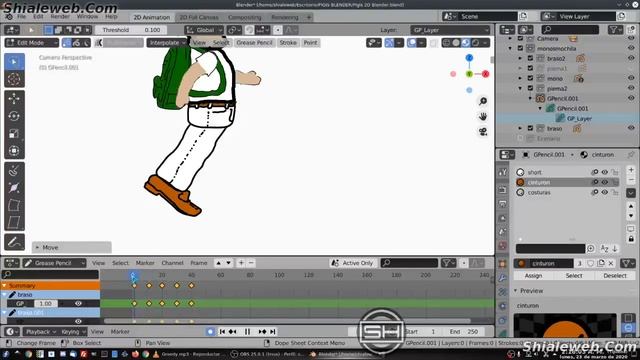Select the Radius tool in the toolbar
Screen dimensions: 640x360
(x=14, y=188)
